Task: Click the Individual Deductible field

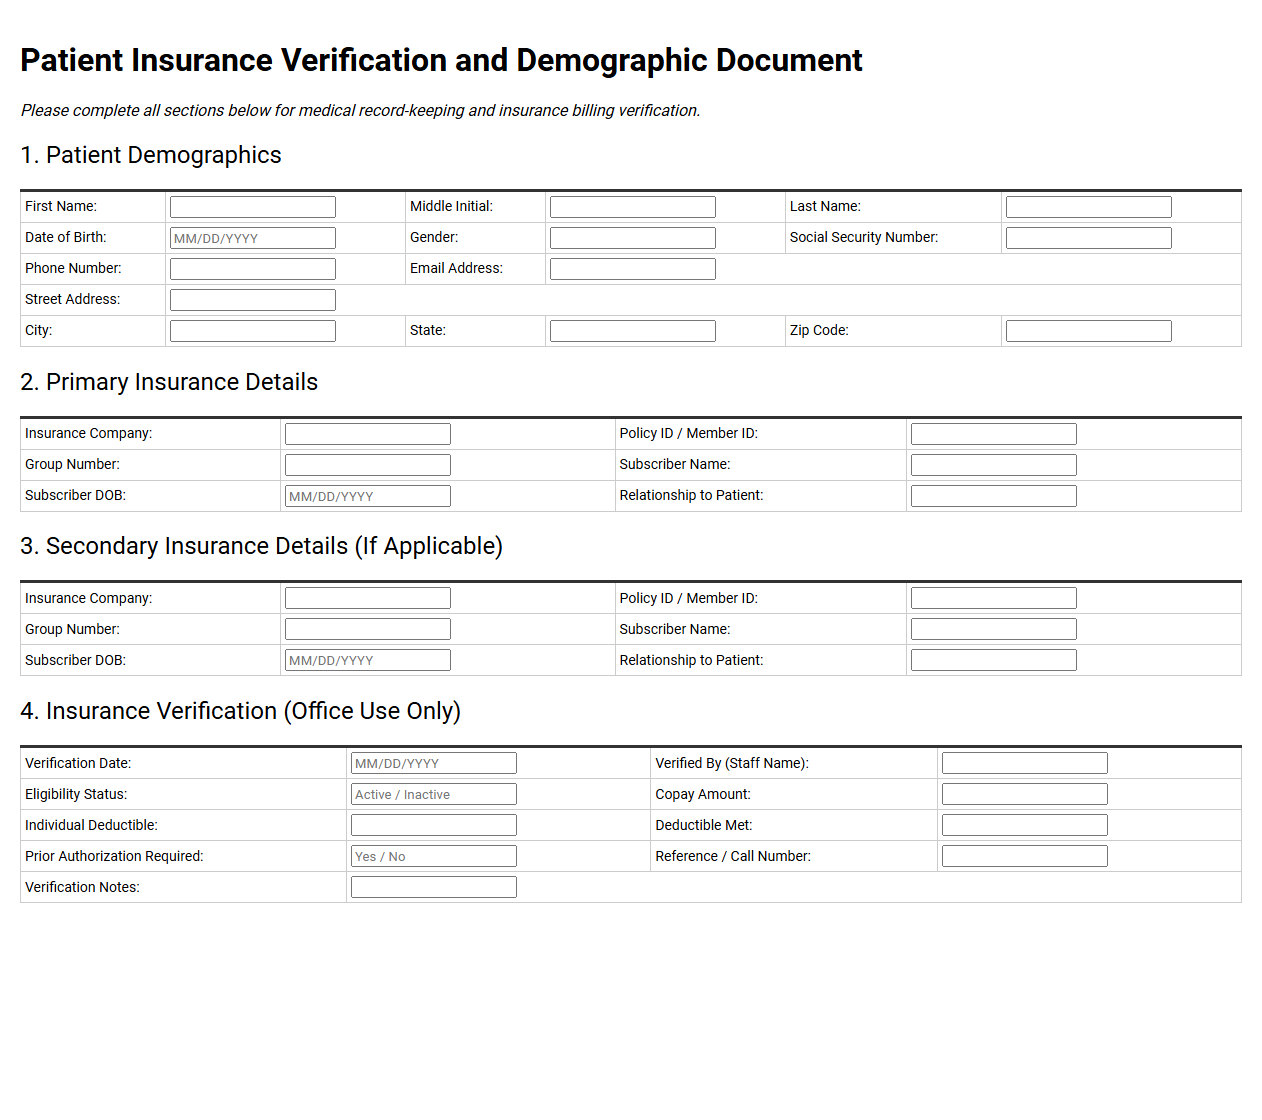Action: (x=434, y=825)
